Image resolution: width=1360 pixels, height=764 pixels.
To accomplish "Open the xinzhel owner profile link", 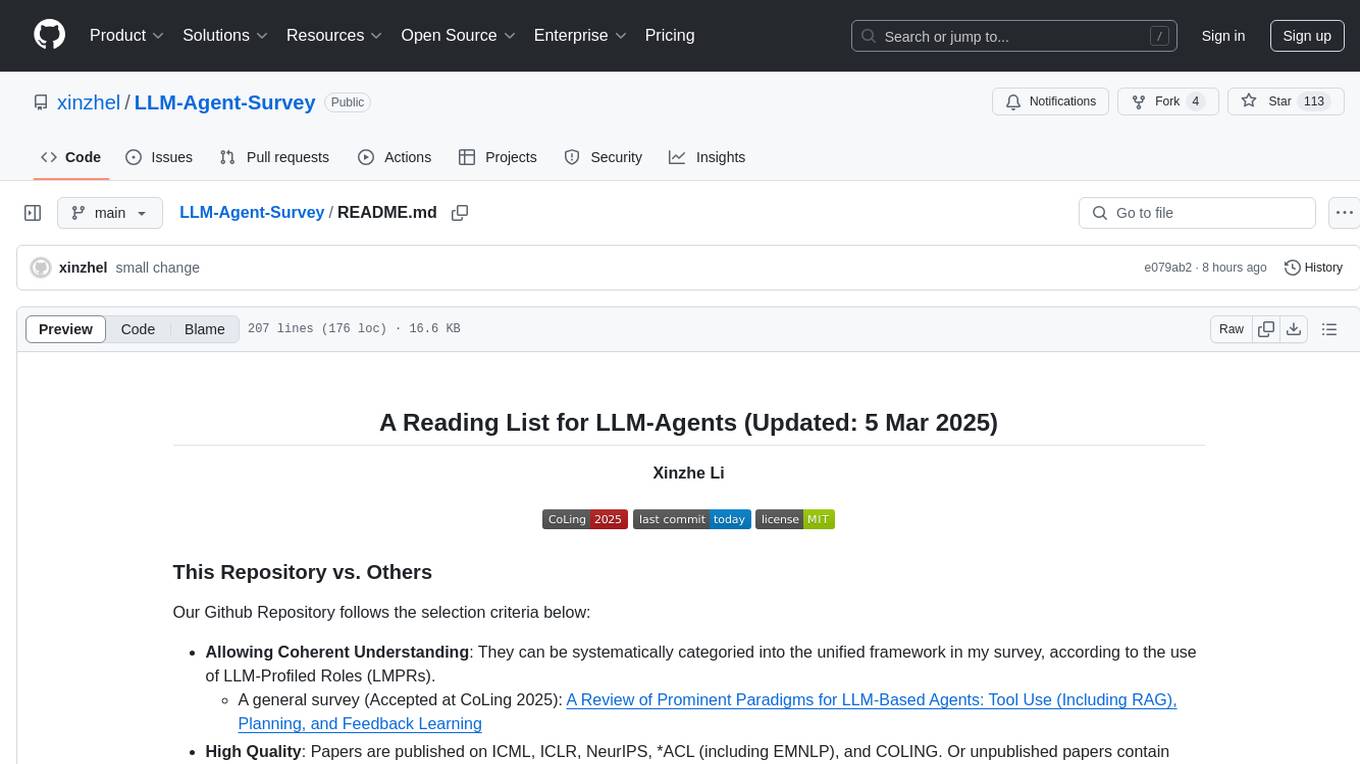I will click(89, 102).
